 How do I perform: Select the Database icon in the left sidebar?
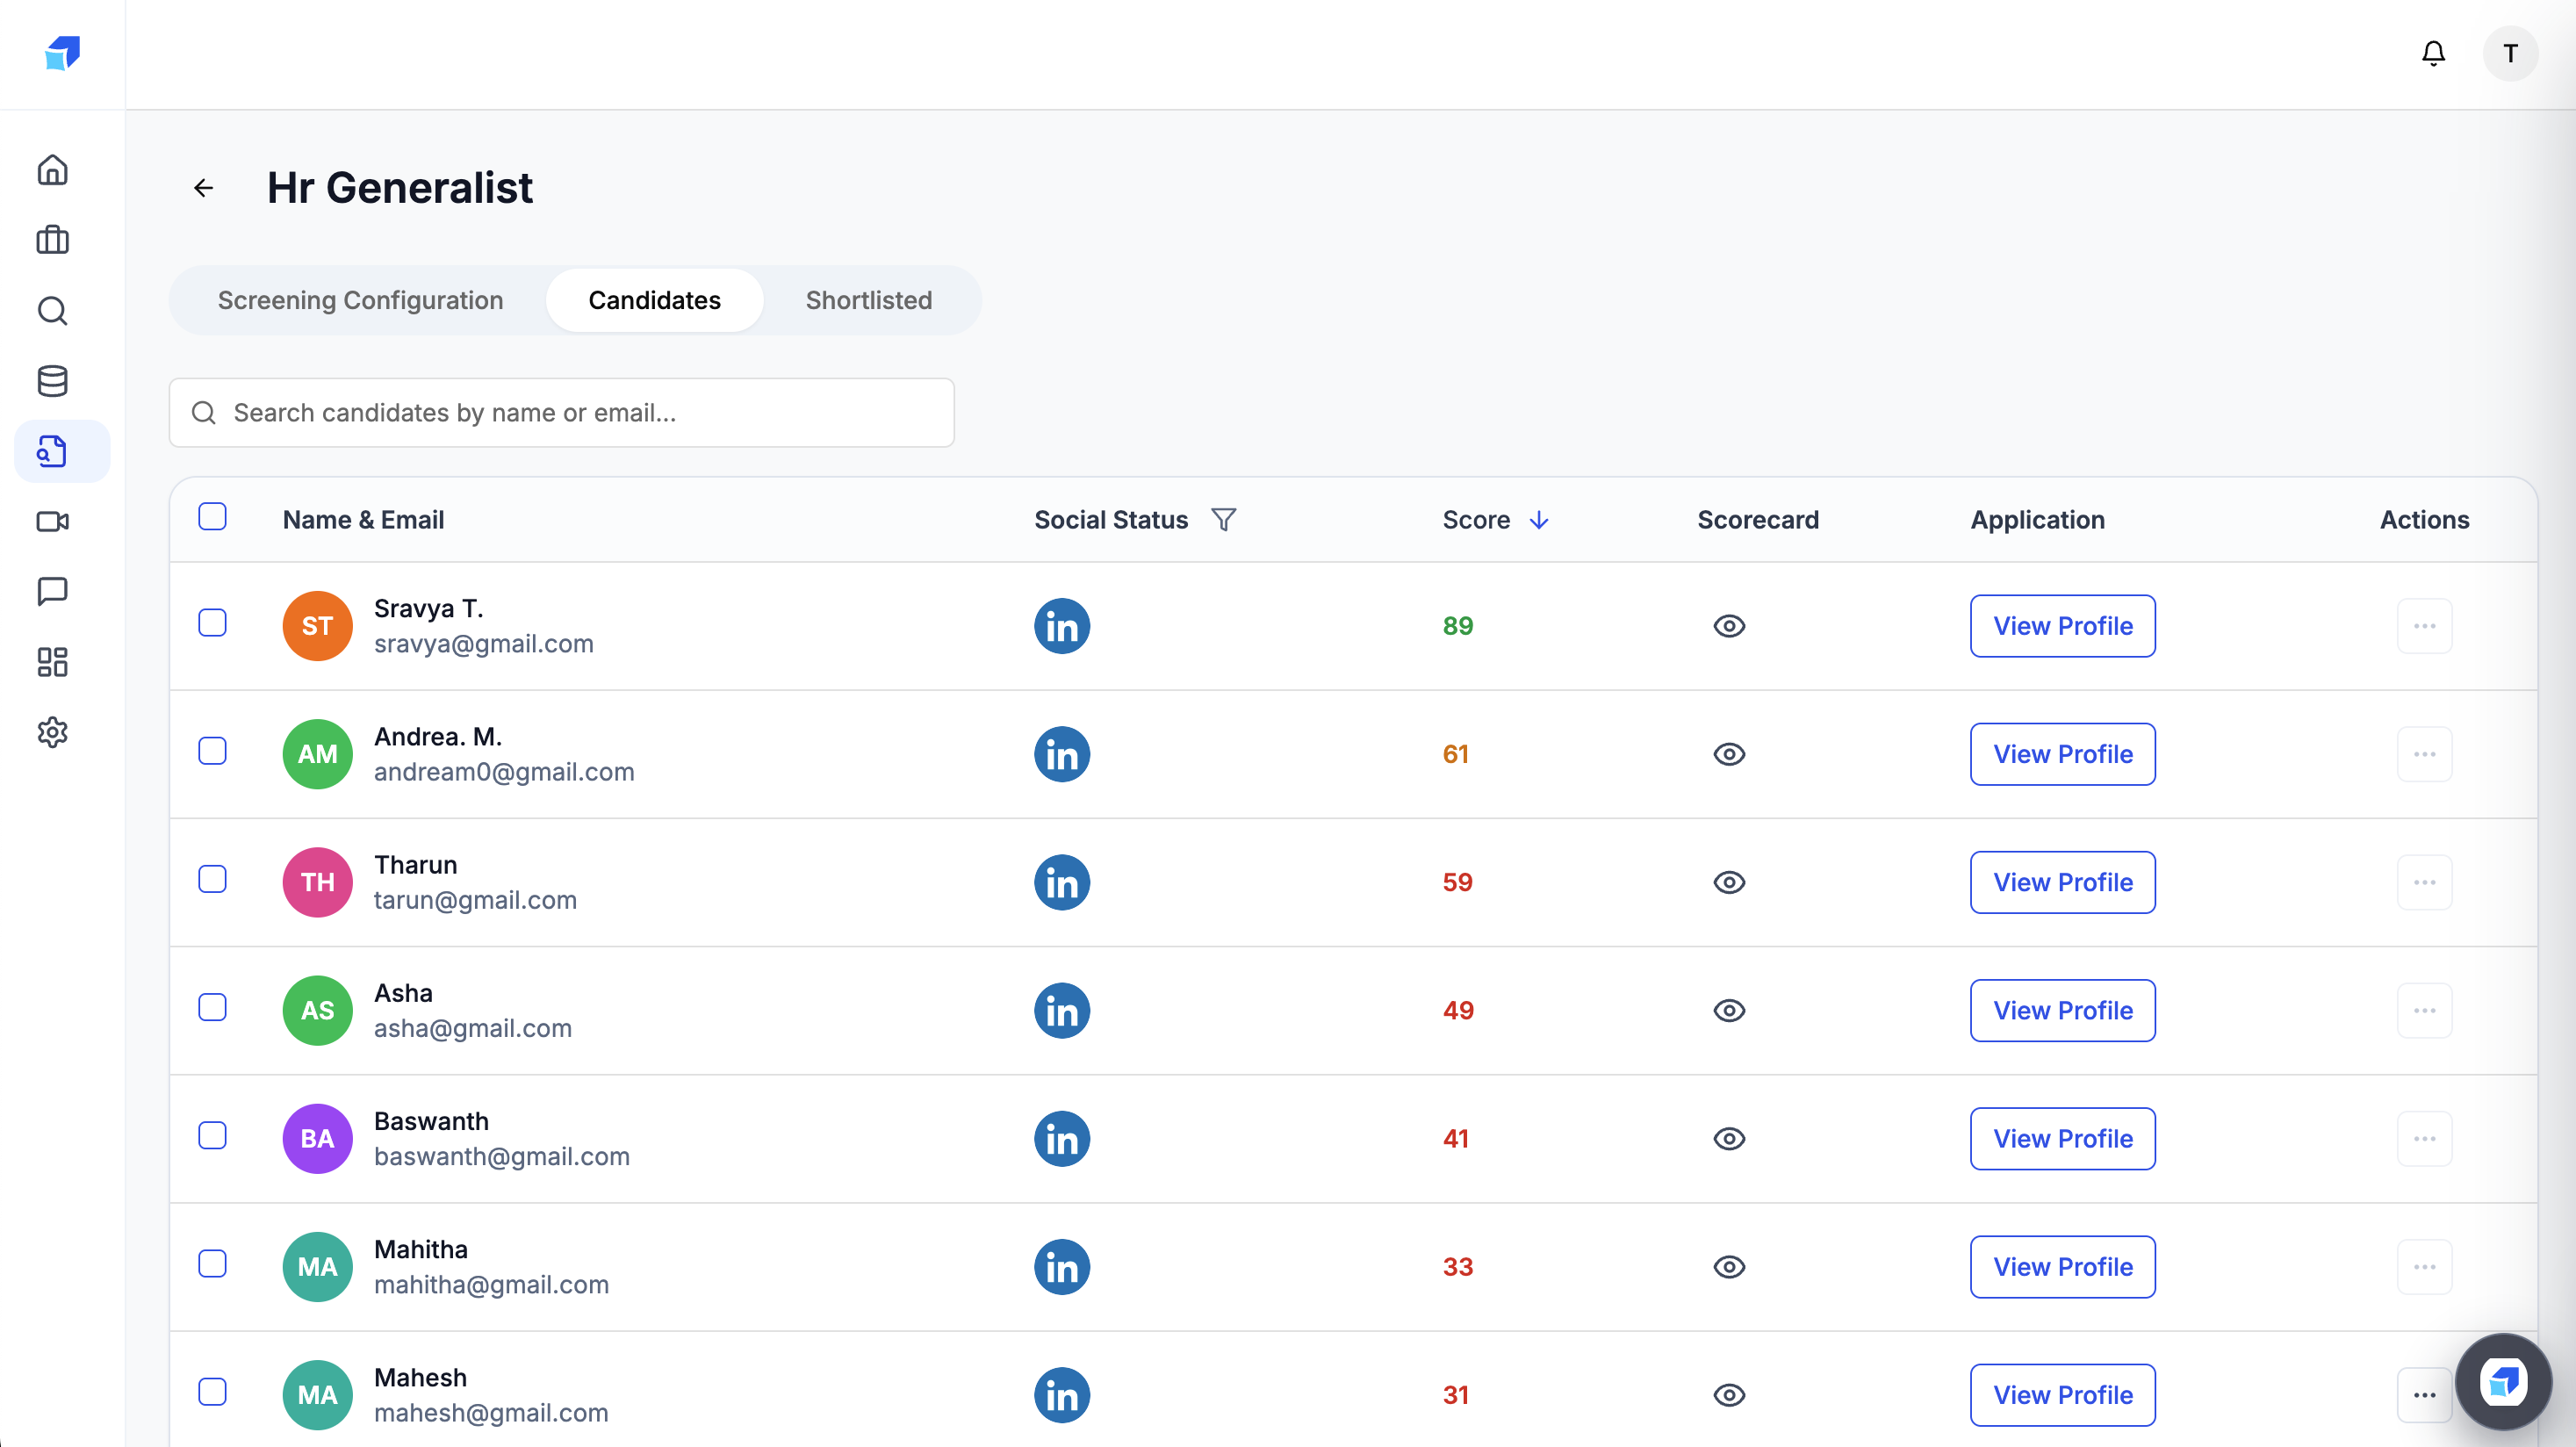[52, 381]
